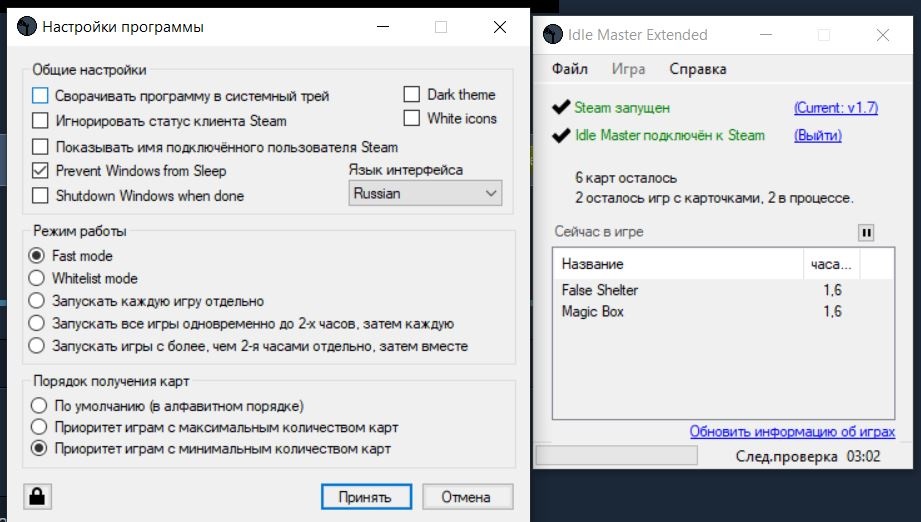Screen dimensions: 921x522
Task: Open the Игра menu
Action: 628,69
